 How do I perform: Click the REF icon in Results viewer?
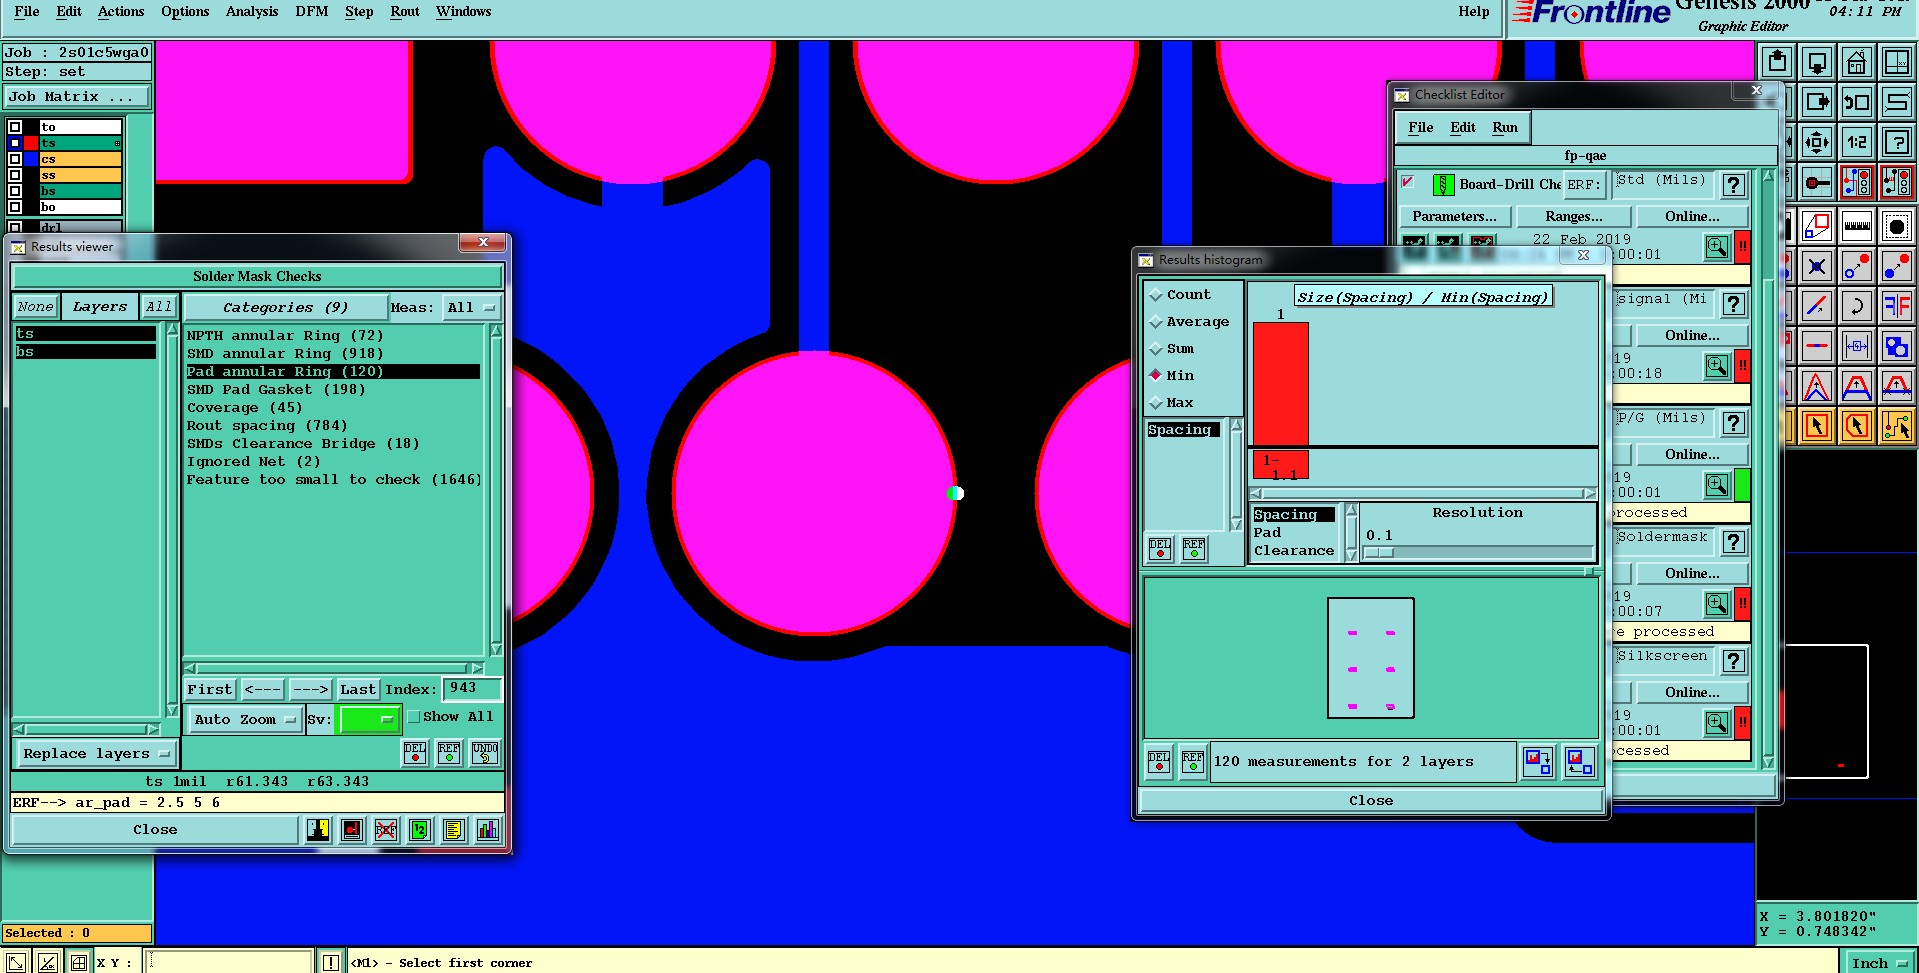tap(449, 752)
